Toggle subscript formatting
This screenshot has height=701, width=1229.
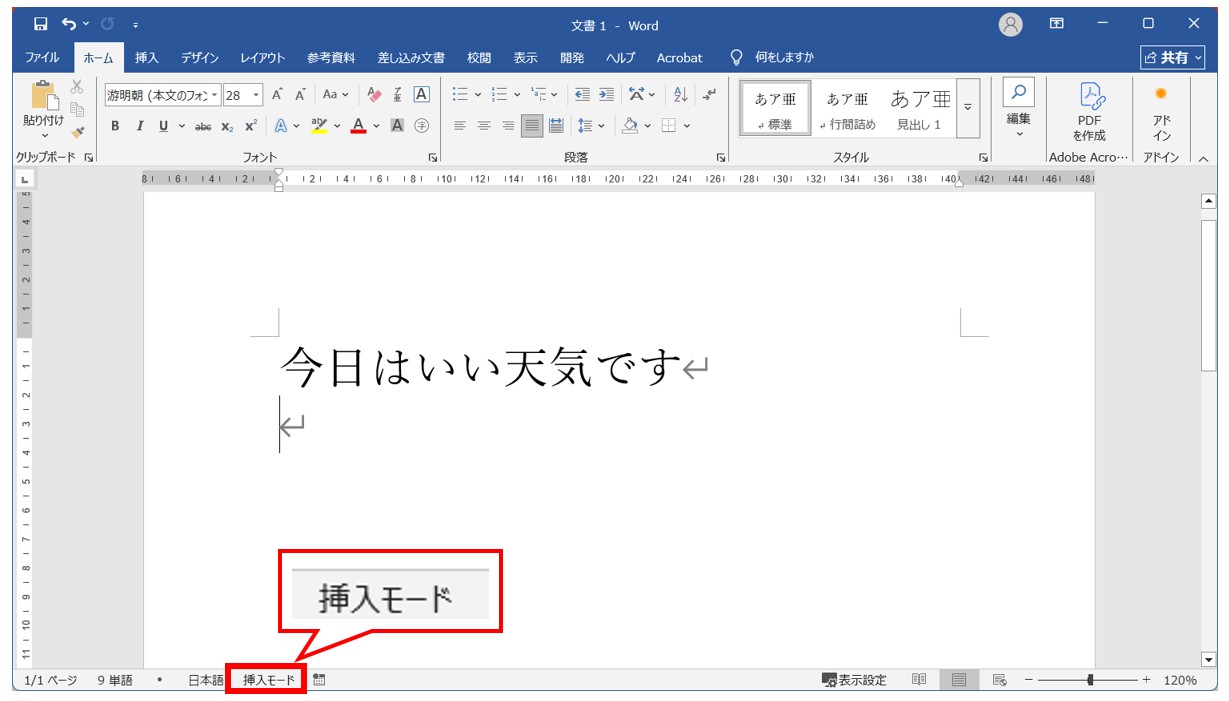[x=227, y=126]
